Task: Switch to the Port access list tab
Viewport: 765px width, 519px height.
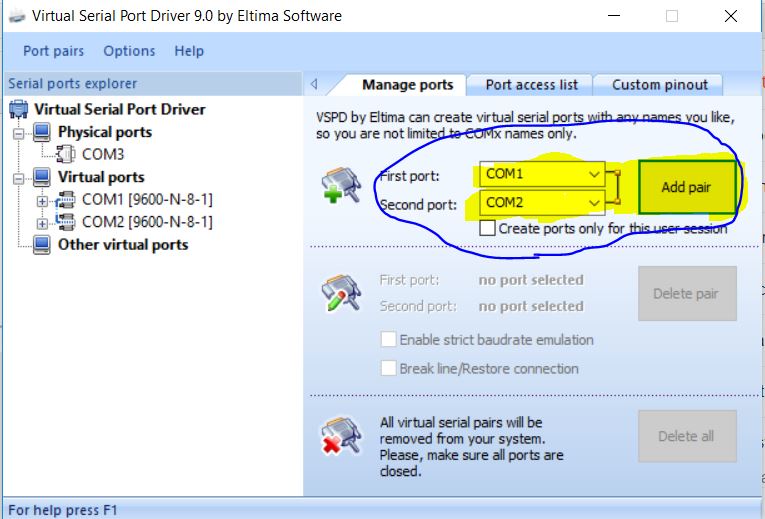Action: coord(532,85)
